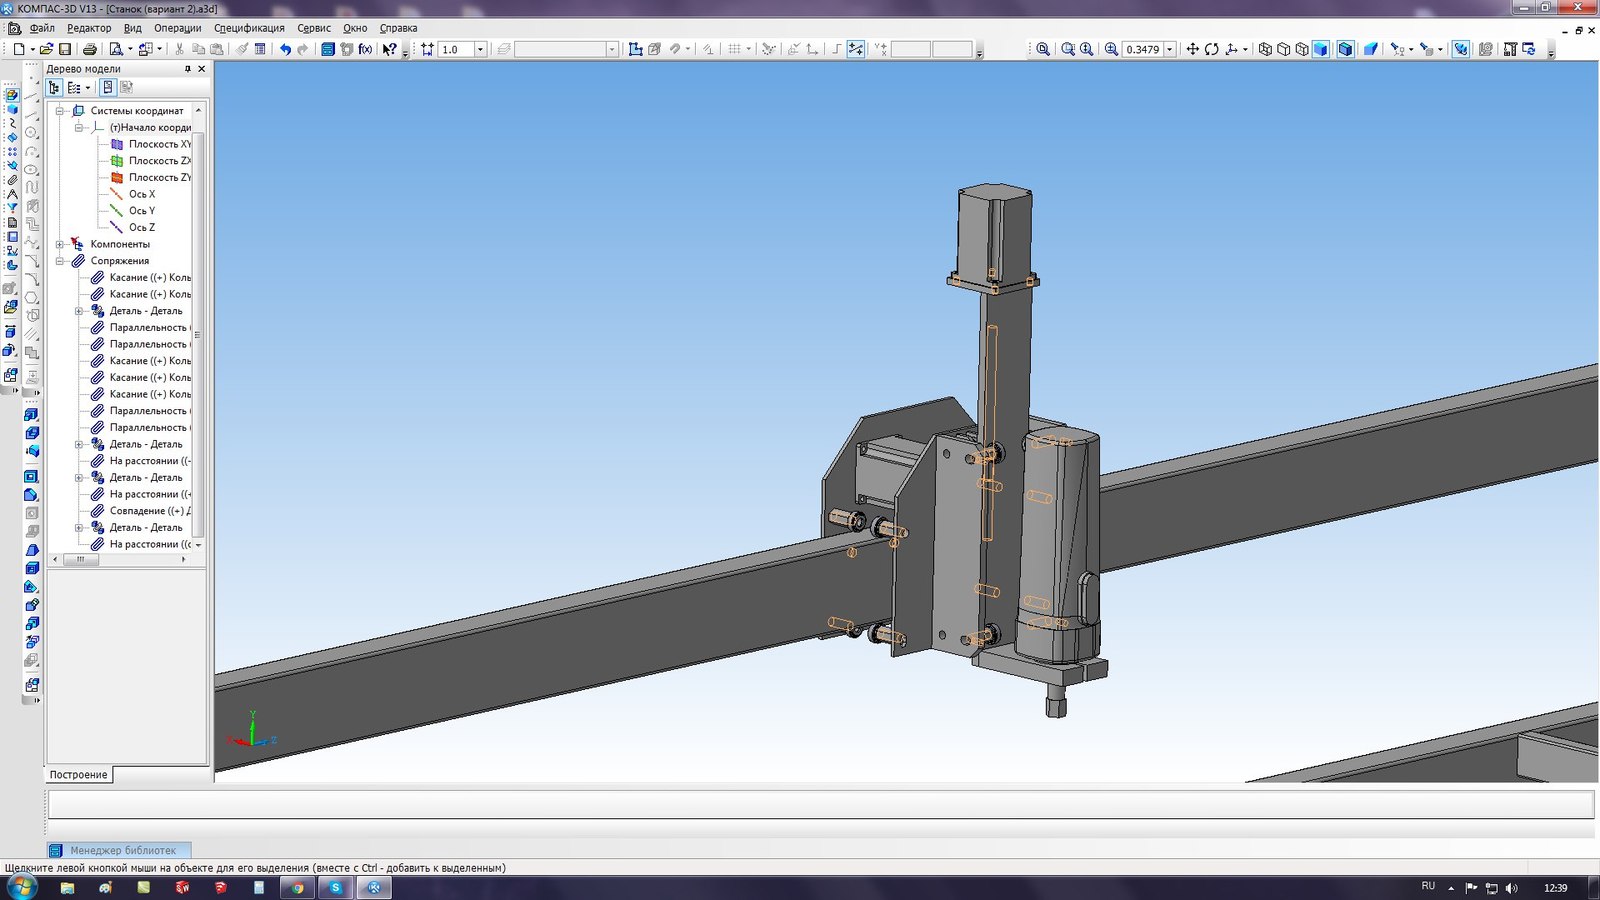Screen dimensions: 1600x900
Task: Open the zoom scale 0.3479 dropdown
Action: point(1170,49)
